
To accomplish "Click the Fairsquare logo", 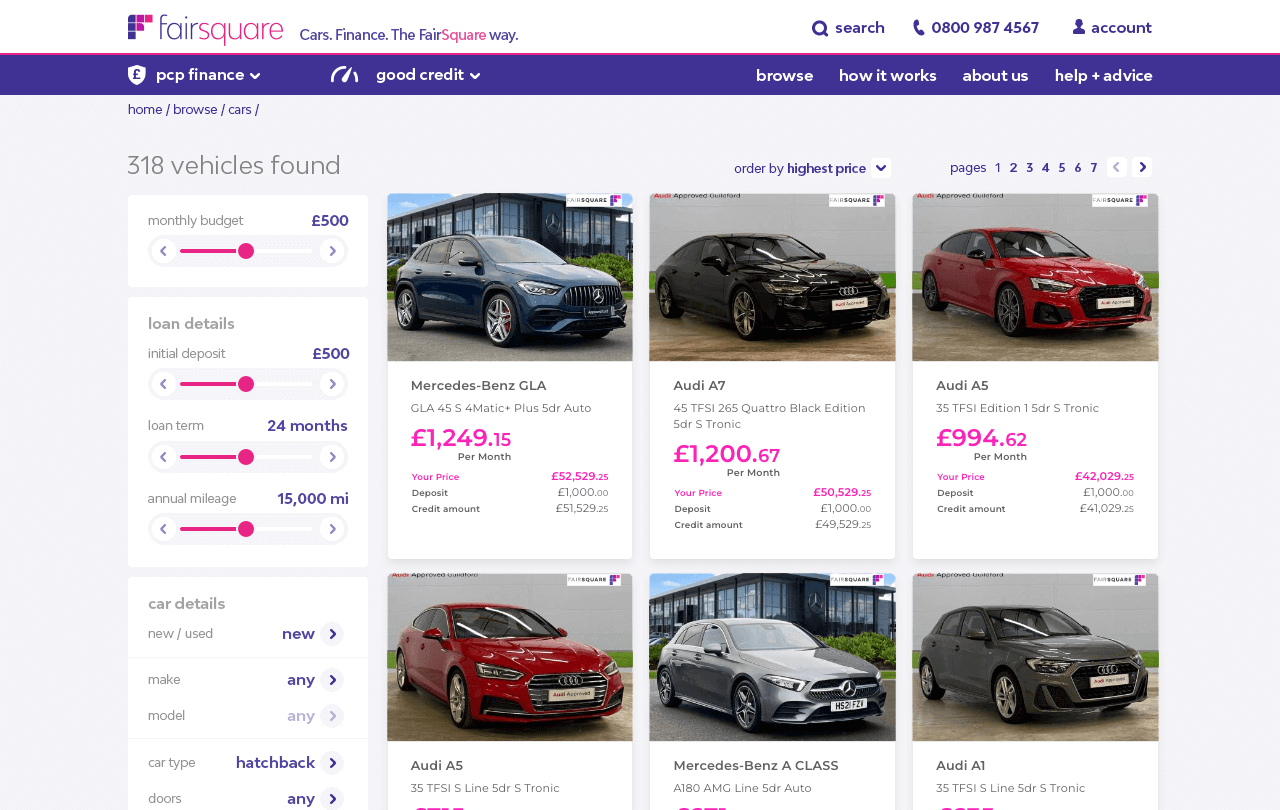I will (205, 29).
